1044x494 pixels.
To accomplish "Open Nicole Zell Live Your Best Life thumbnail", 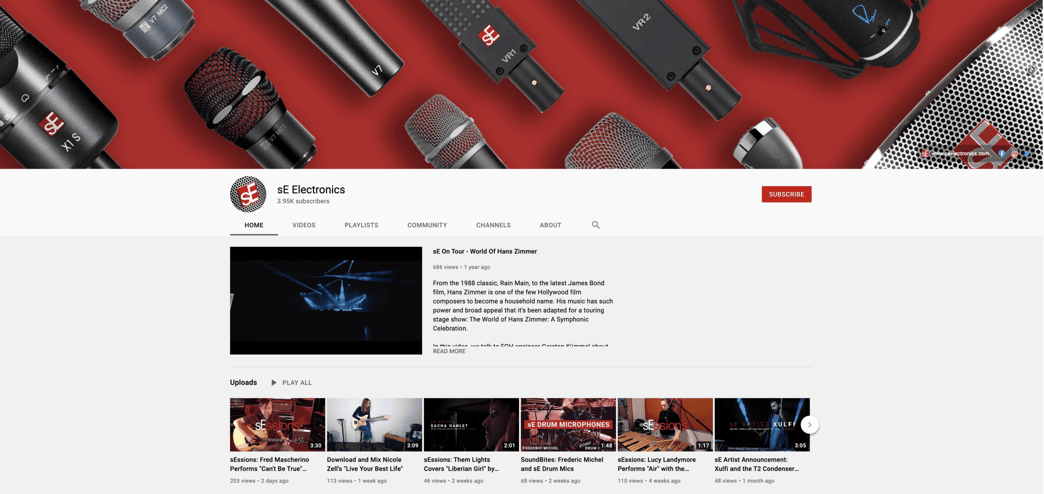I will click(374, 425).
